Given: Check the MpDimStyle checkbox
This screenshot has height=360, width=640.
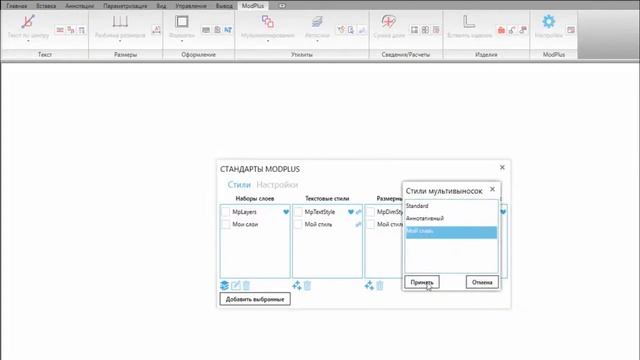Looking at the screenshot, I should [370, 212].
